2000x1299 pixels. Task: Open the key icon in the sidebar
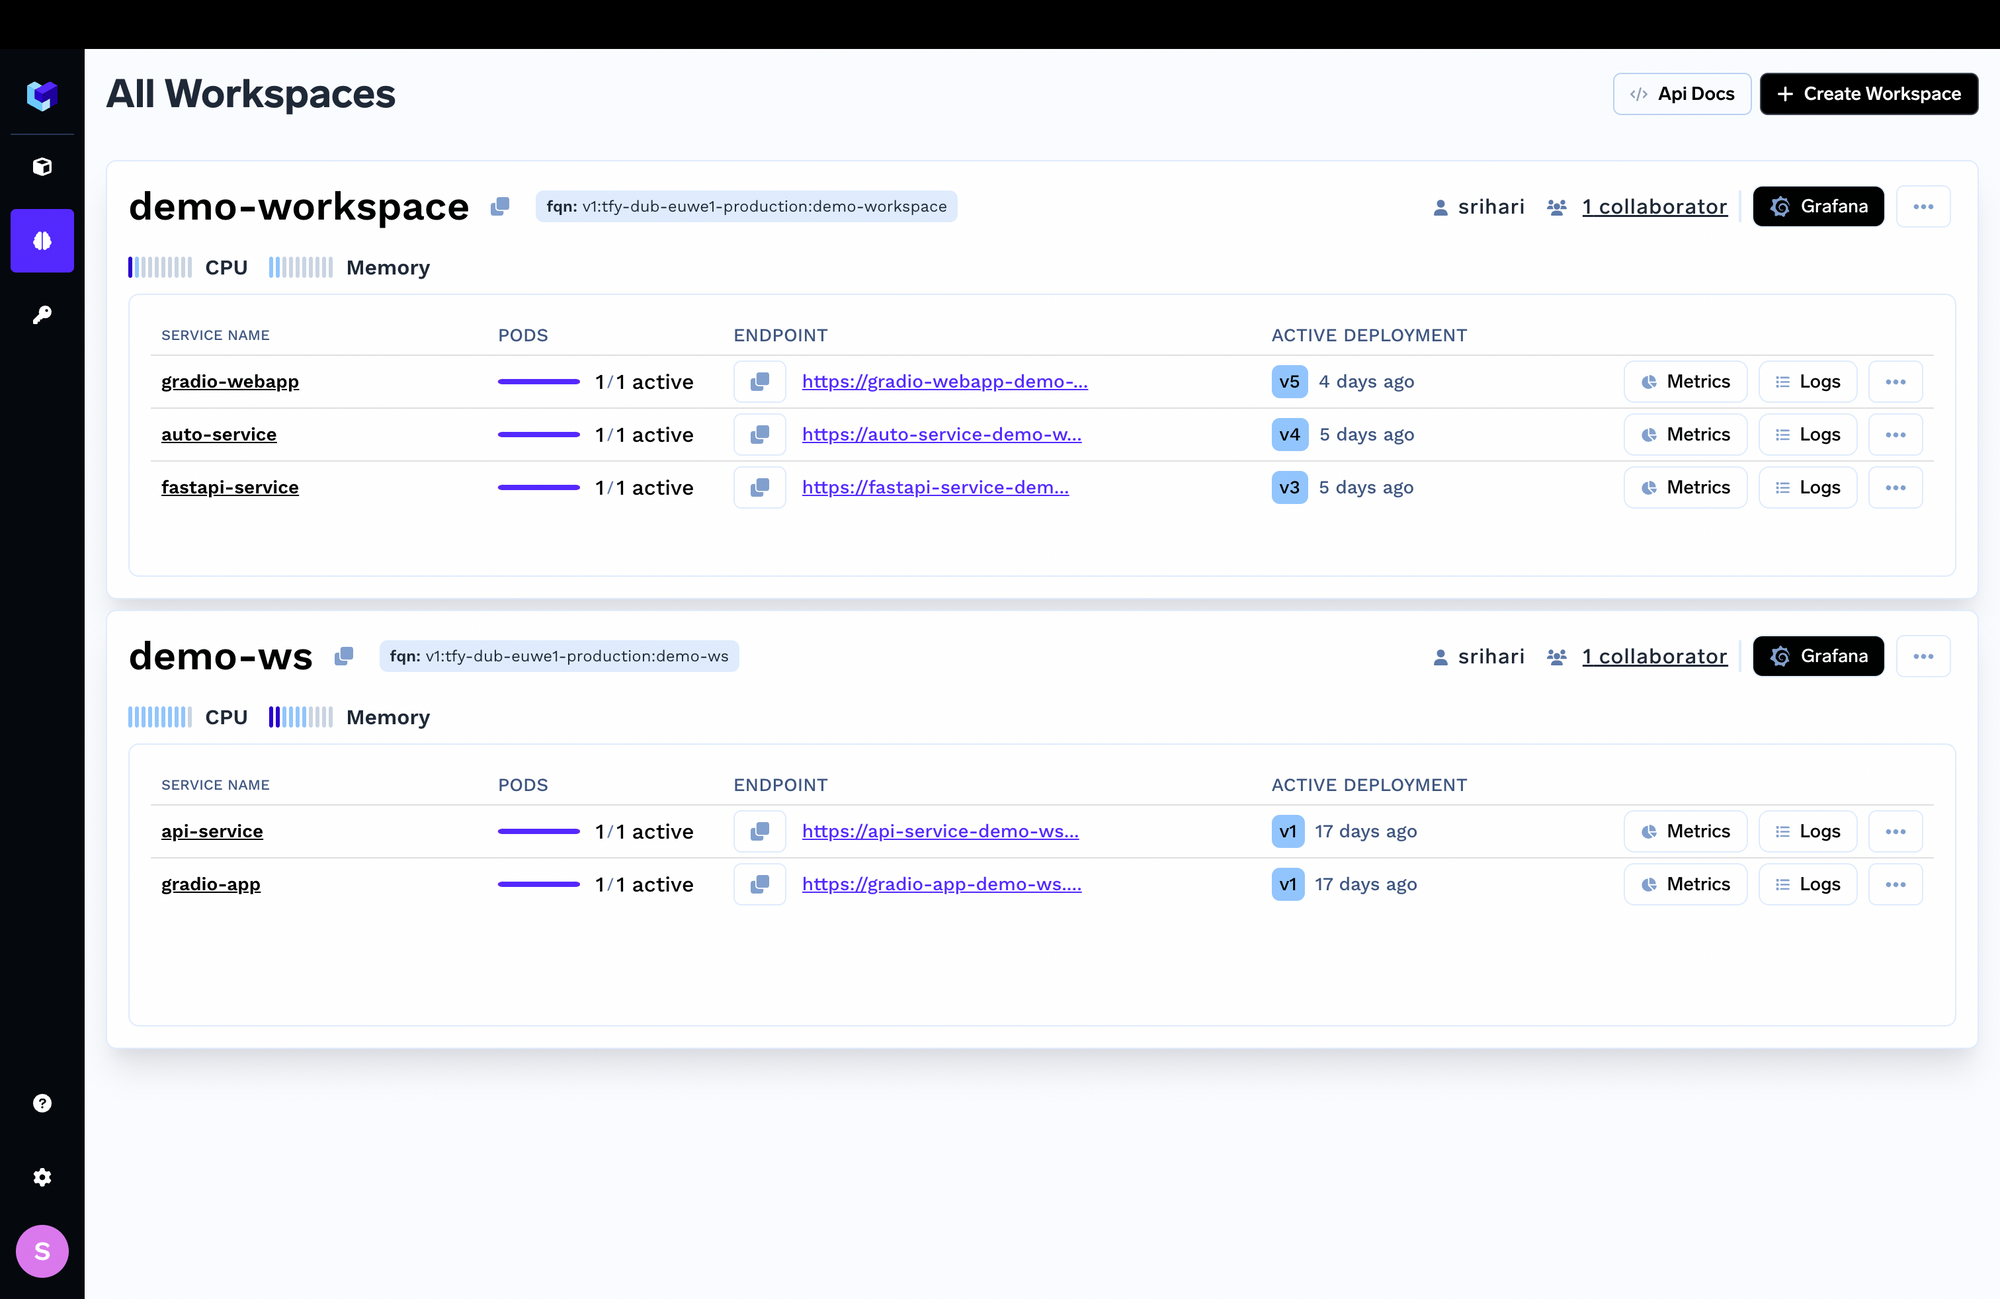click(x=42, y=315)
